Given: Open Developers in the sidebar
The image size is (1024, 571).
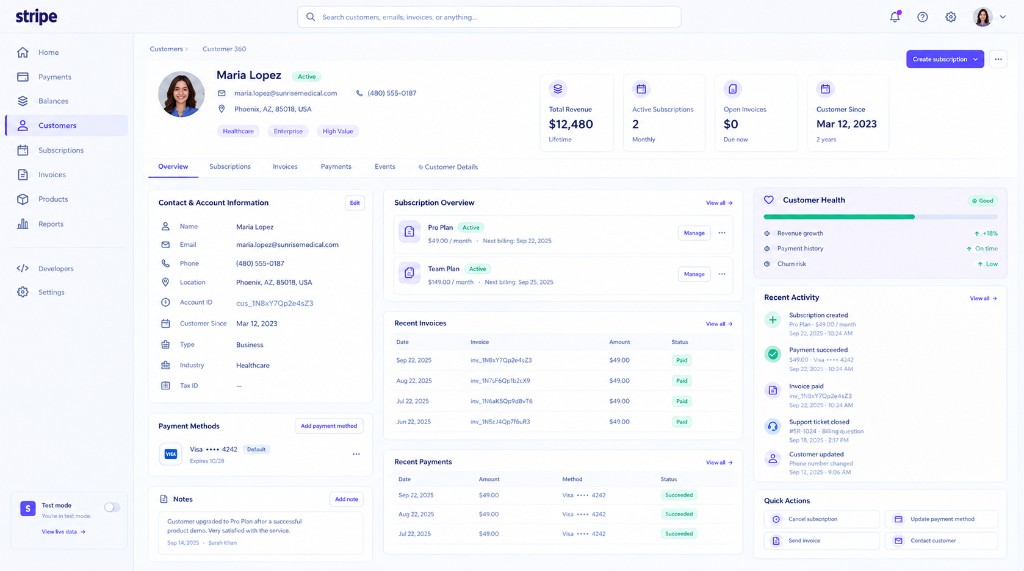Looking at the screenshot, I should pyautogui.click(x=67, y=269).
